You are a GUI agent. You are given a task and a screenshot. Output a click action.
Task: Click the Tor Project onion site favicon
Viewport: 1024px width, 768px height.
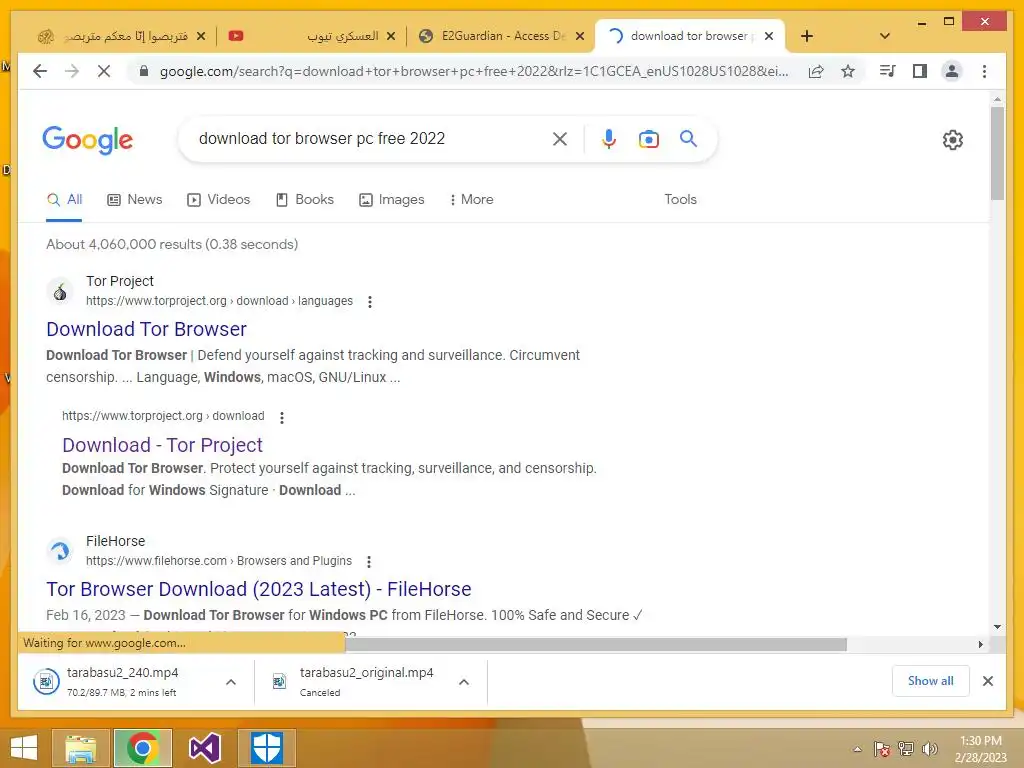(60, 291)
